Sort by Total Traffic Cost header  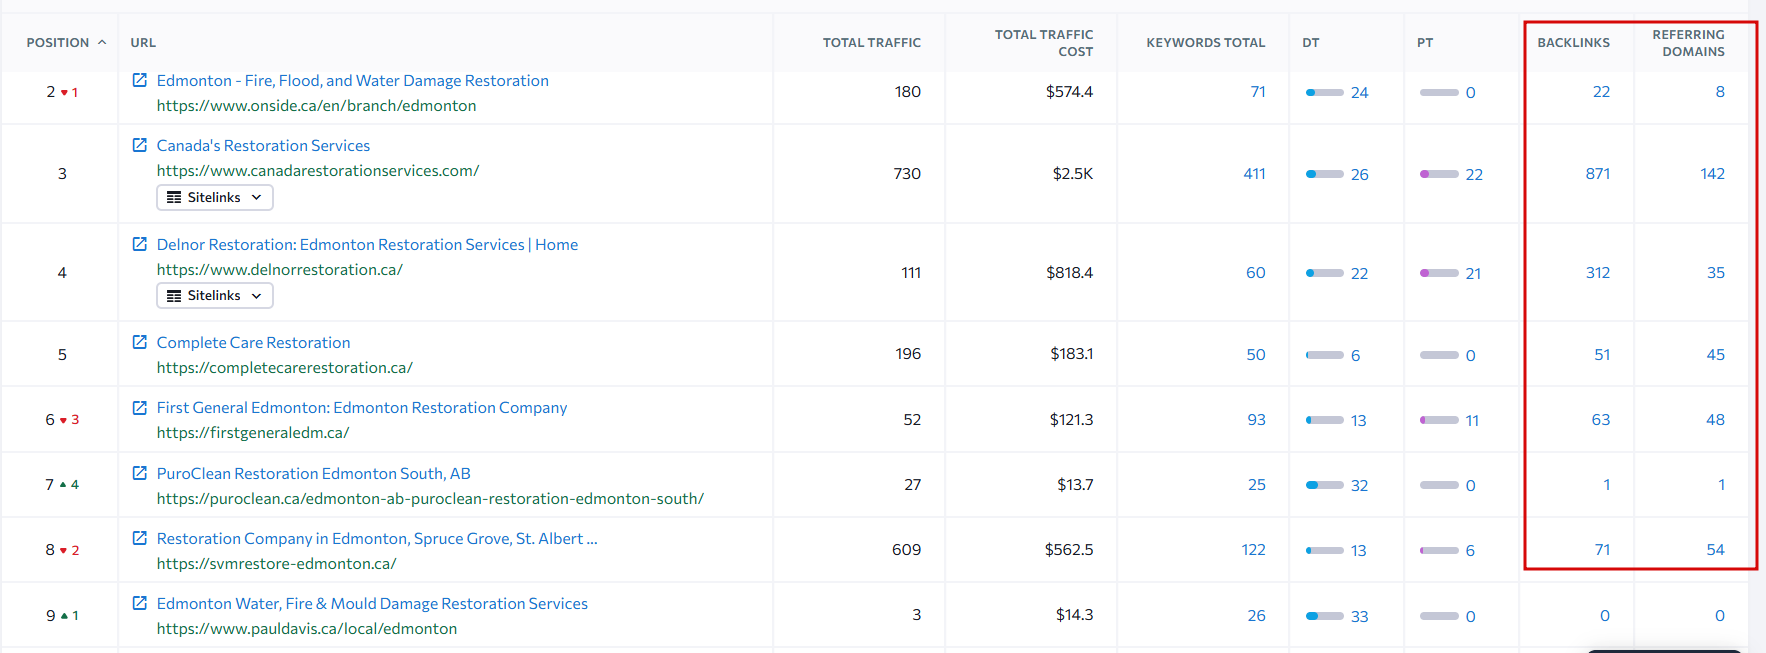1043,42
